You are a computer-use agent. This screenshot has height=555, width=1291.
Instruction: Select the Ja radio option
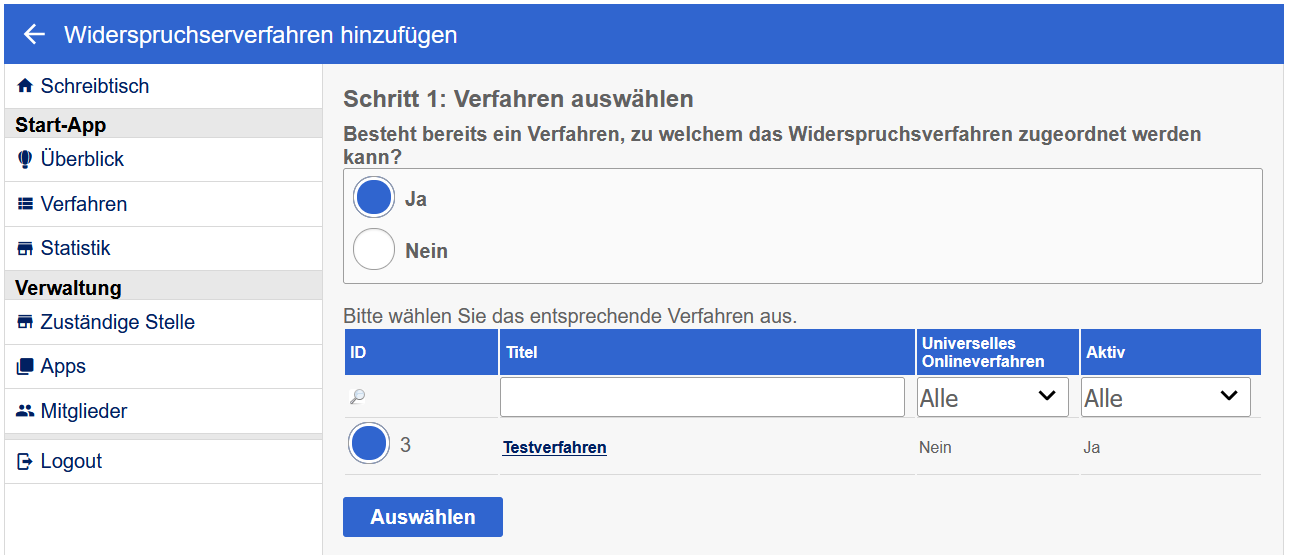point(374,198)
